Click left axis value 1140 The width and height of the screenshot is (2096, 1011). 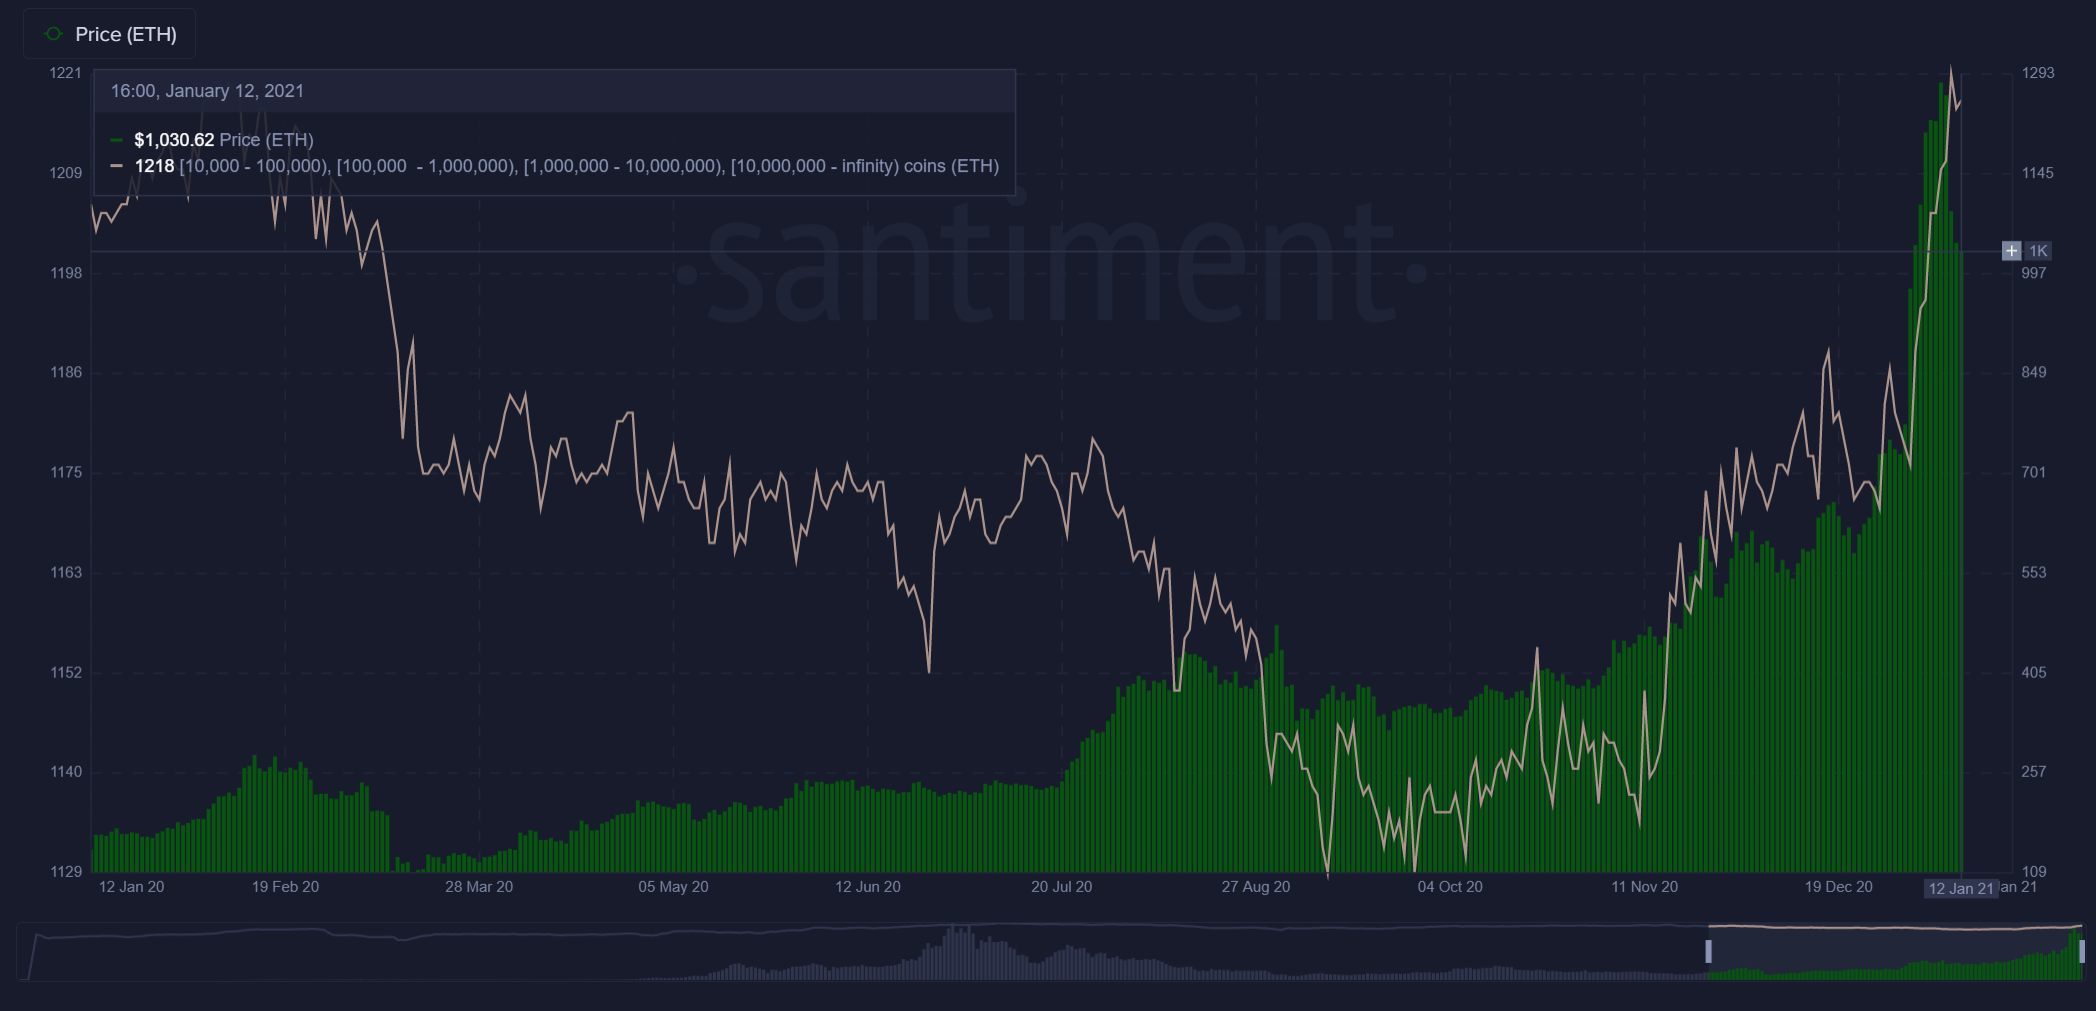point(66,772)
